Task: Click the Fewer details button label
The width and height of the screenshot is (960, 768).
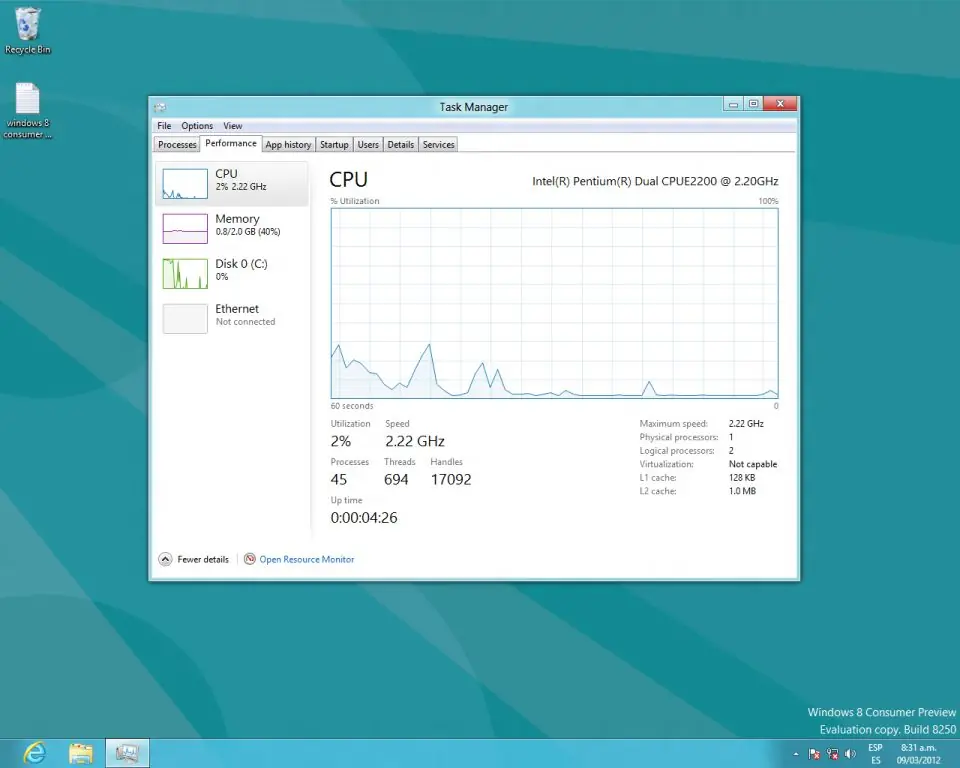Action: [203, 559]
